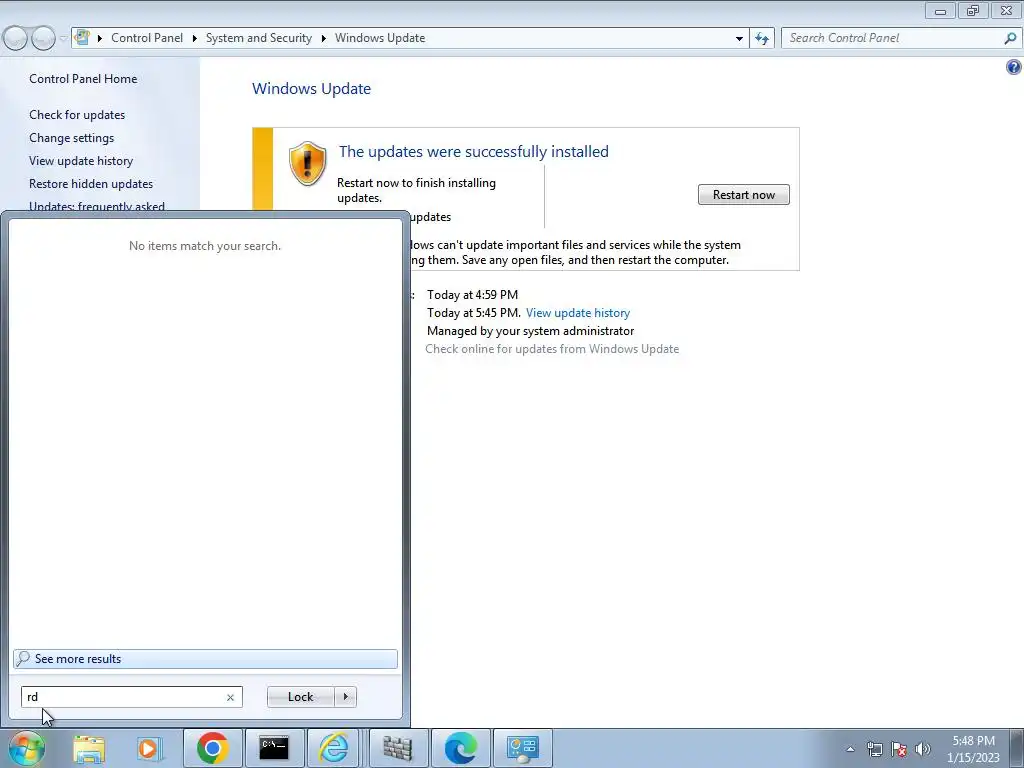Clear the Start menu search text
Viewport: 1024px width, 768px height.
tap(231, 697)
